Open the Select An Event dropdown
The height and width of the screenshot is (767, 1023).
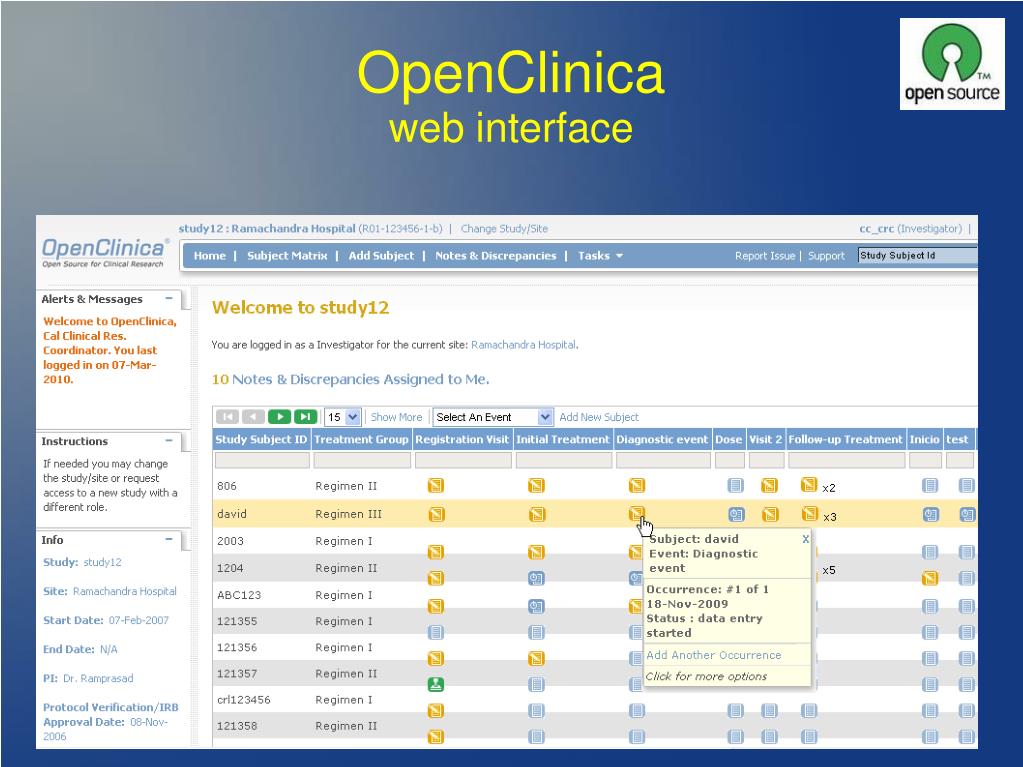point(493,417)
